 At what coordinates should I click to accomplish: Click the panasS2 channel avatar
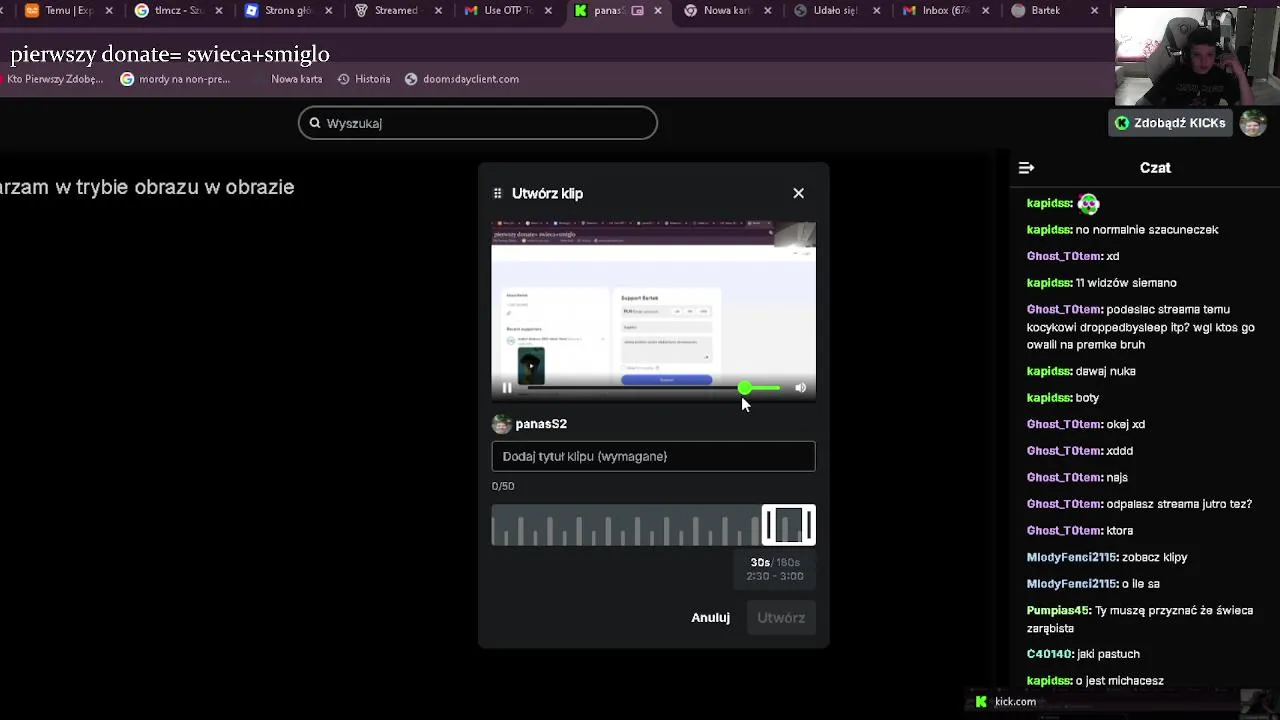coord(501,424)
